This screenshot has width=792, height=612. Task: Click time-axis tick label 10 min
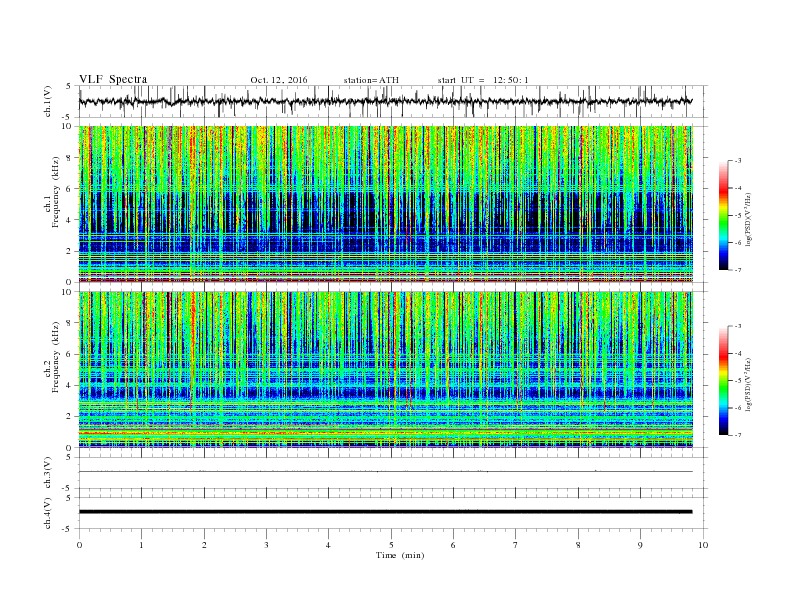pyautogui.click(x=703, y=545)
